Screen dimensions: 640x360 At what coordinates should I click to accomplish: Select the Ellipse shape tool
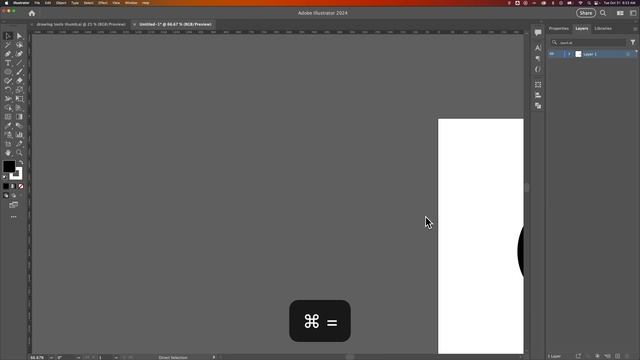[8, 72]
